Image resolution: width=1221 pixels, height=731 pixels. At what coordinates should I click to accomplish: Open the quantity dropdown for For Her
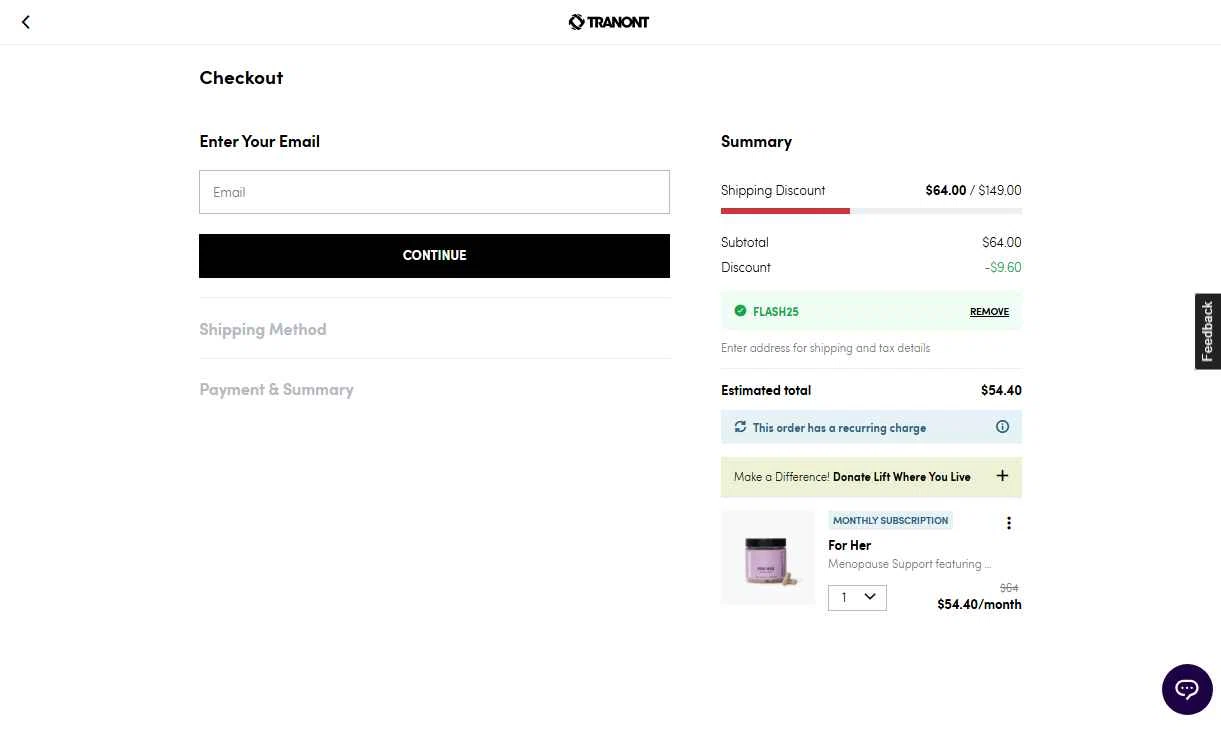pyautogui.click(x=857, y=597)
